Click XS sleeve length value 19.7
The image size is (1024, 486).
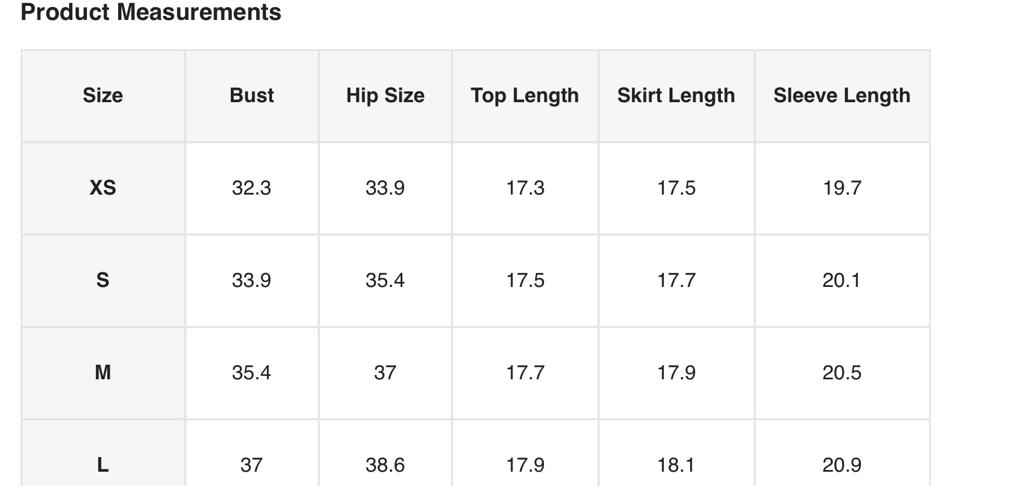842,188
